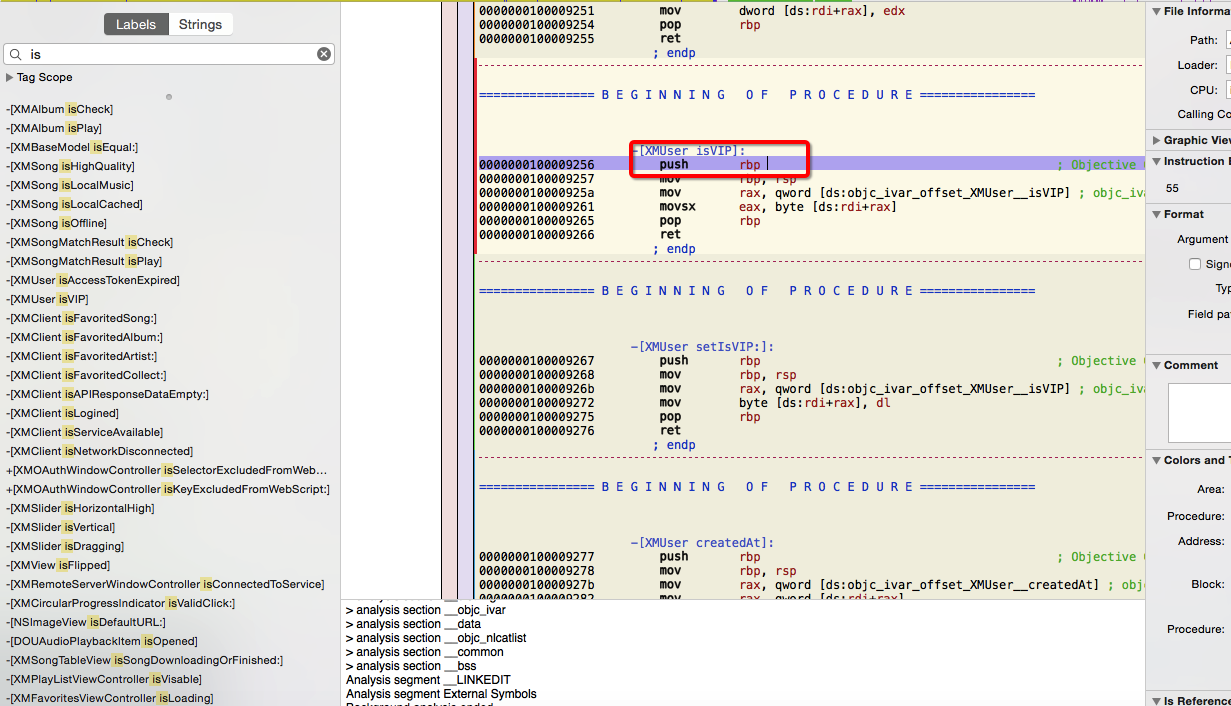
Task: Click log line "analysis section __objc_nlcatlist"
Action: coord(436,638)
